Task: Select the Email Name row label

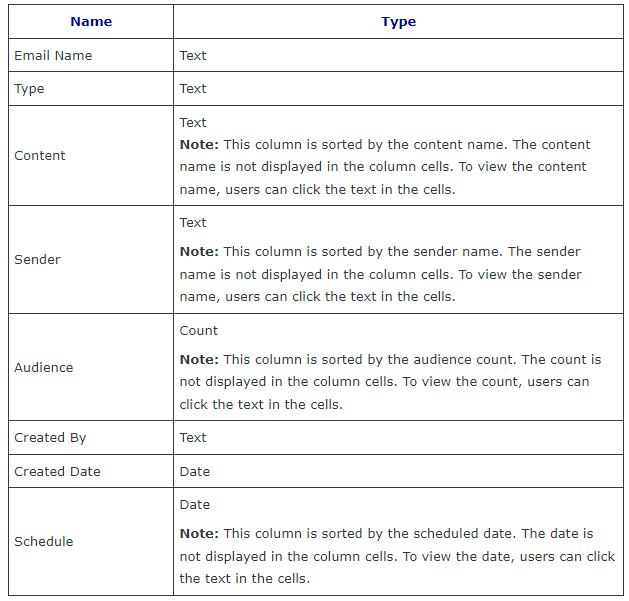Action: tap(53, 56)
